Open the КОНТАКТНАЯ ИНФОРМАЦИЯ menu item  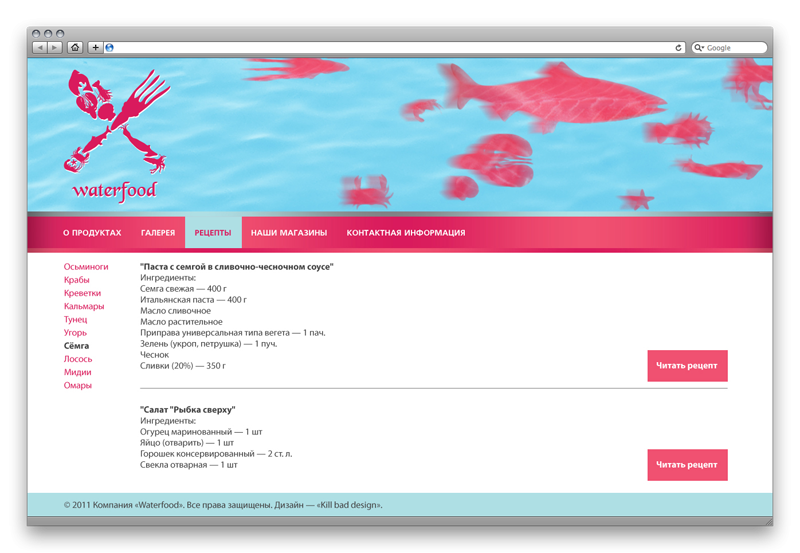click(406, 233)
